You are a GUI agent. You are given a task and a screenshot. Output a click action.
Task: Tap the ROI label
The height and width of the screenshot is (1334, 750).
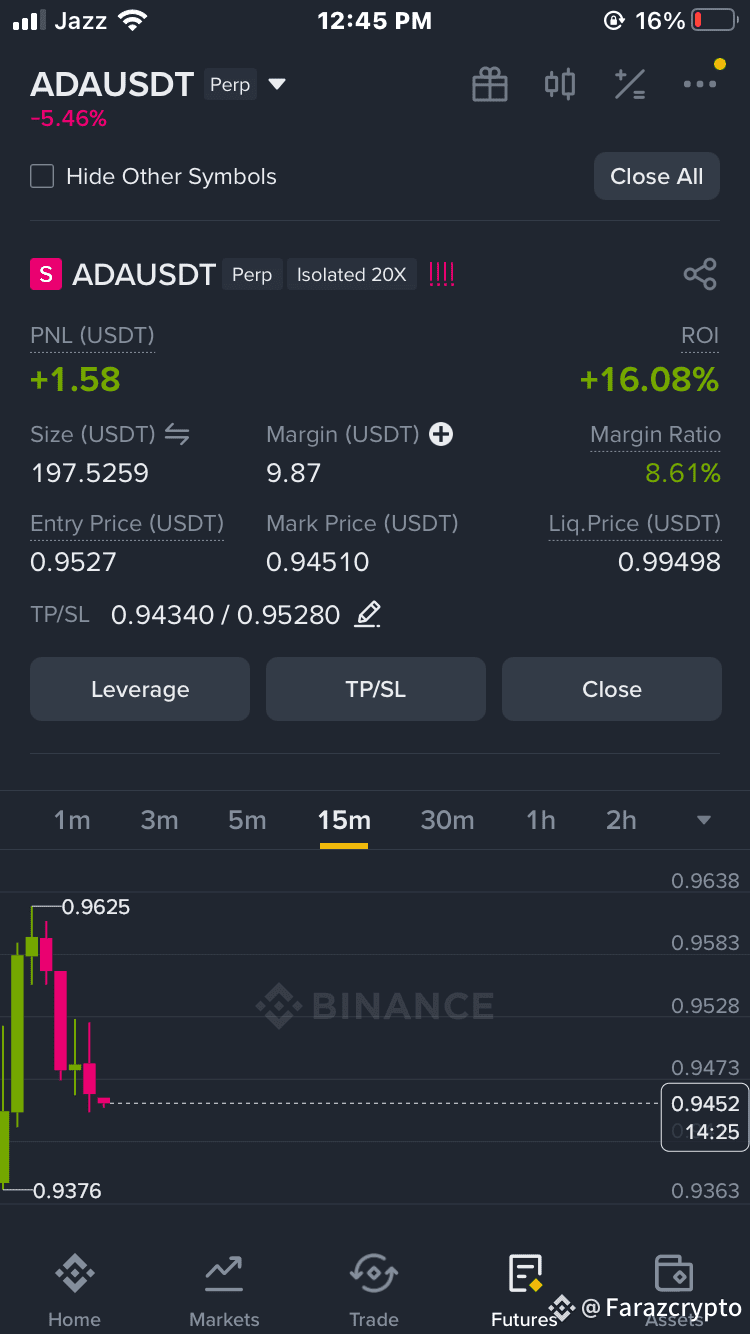point(700,336)
